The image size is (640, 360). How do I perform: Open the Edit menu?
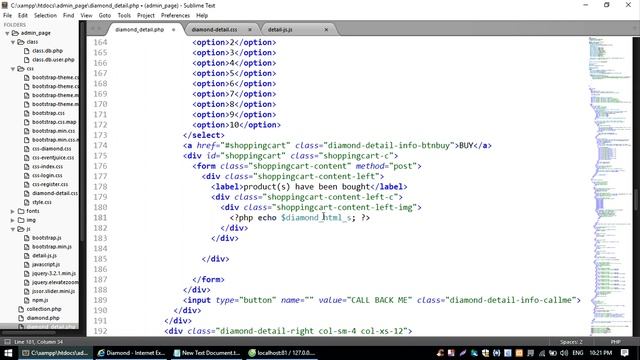[23, 16]
